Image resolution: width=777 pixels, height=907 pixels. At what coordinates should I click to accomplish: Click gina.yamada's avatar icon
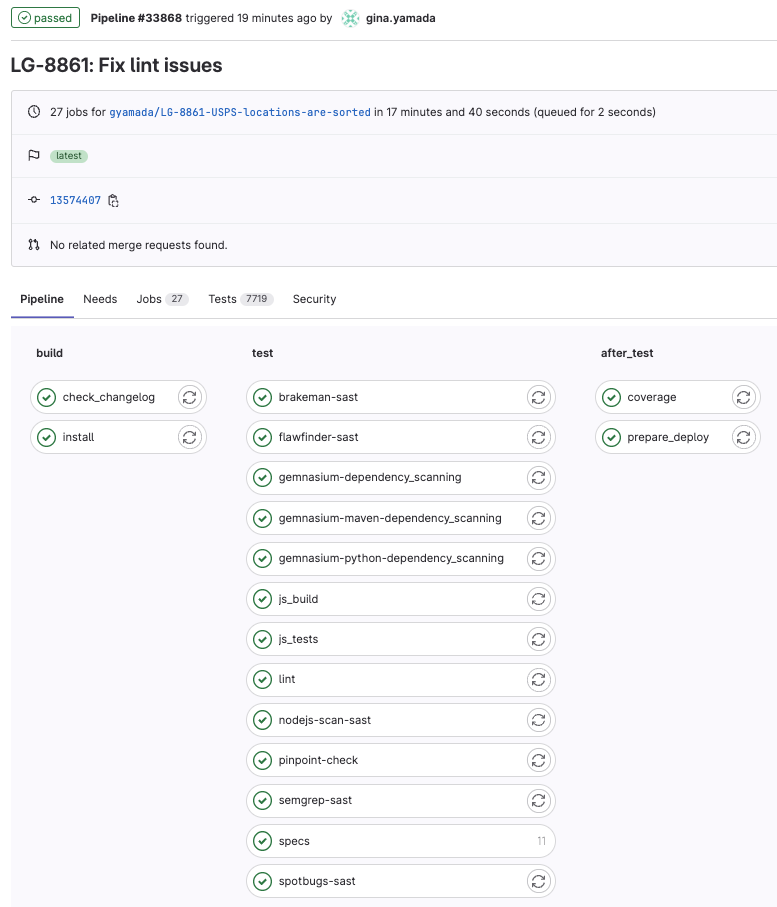pyautogui.click(x=350, y=18)
